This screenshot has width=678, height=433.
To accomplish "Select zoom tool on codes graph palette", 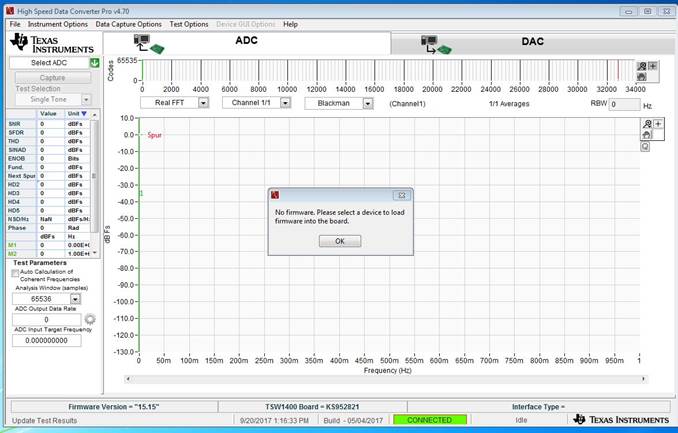I will pos(642,66).
